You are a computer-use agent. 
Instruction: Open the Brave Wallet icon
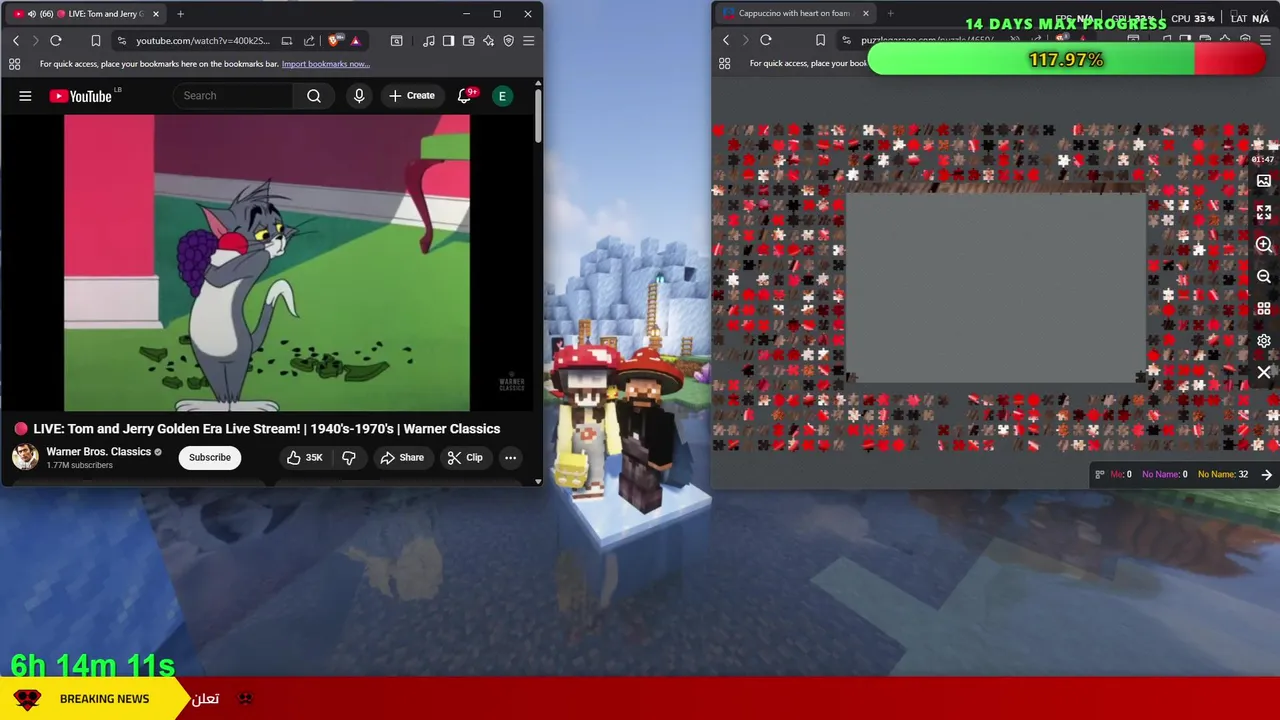click(468, 41)
